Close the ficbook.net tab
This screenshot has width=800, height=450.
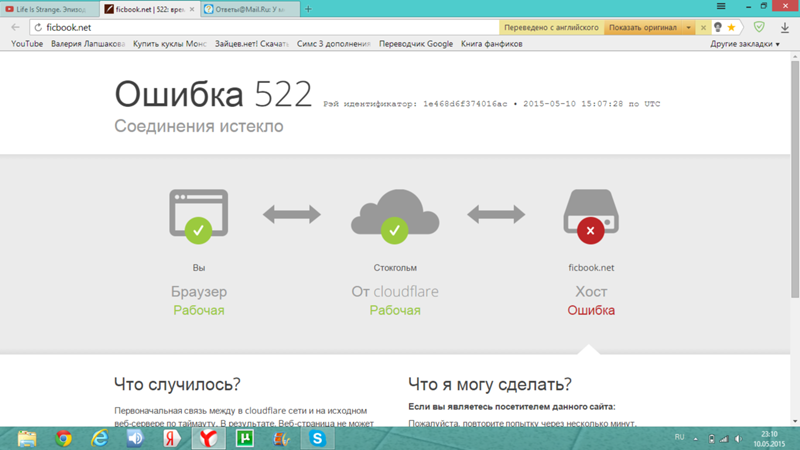192,9
